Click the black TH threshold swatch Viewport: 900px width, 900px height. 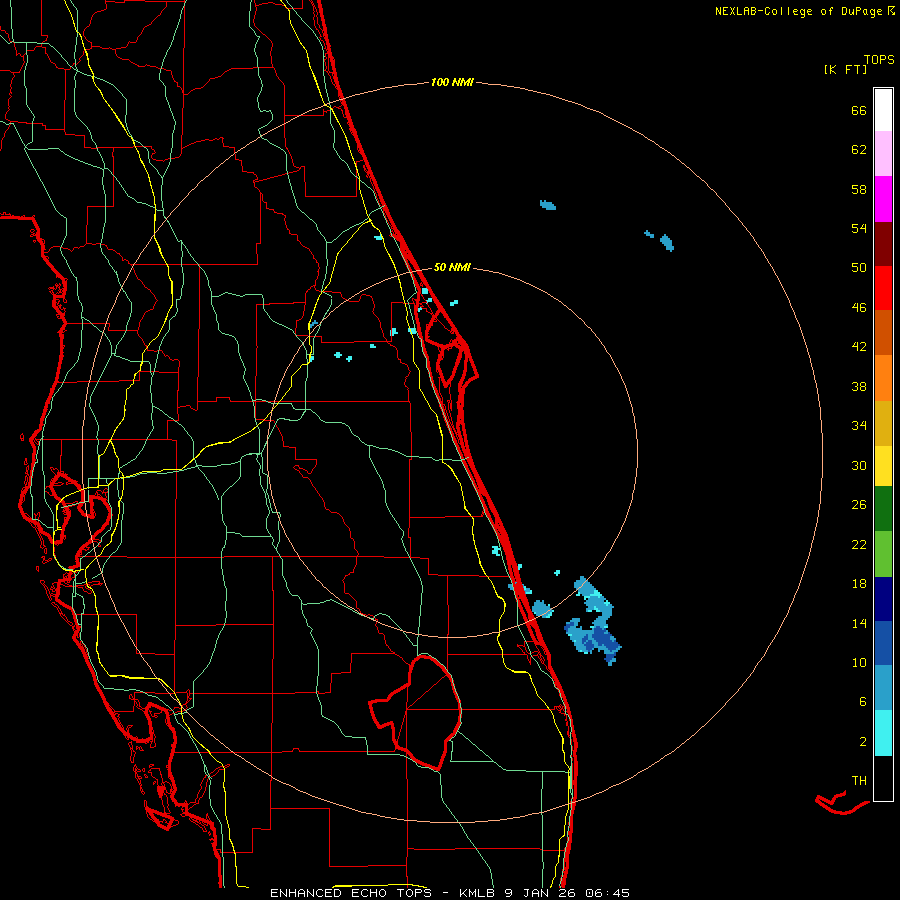883,778
